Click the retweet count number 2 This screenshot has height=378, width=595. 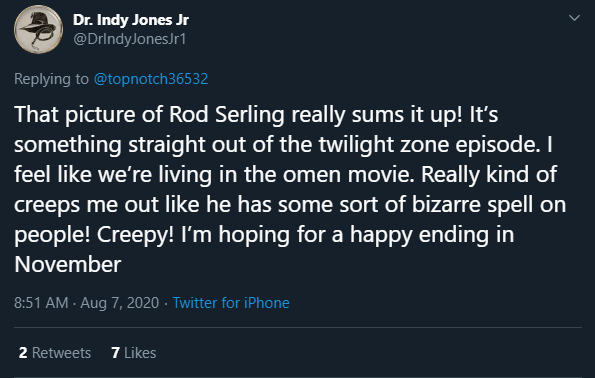(23, 353)
